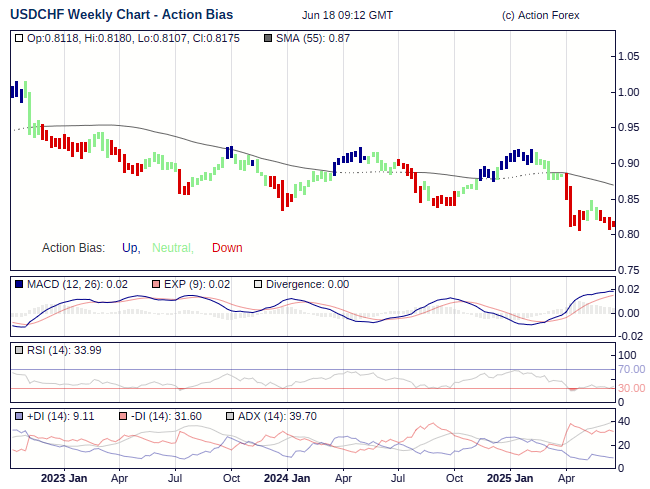Click the +DI (14) legend swatch
This screenshot has height=489, width=650.
(x=19, y=416)
